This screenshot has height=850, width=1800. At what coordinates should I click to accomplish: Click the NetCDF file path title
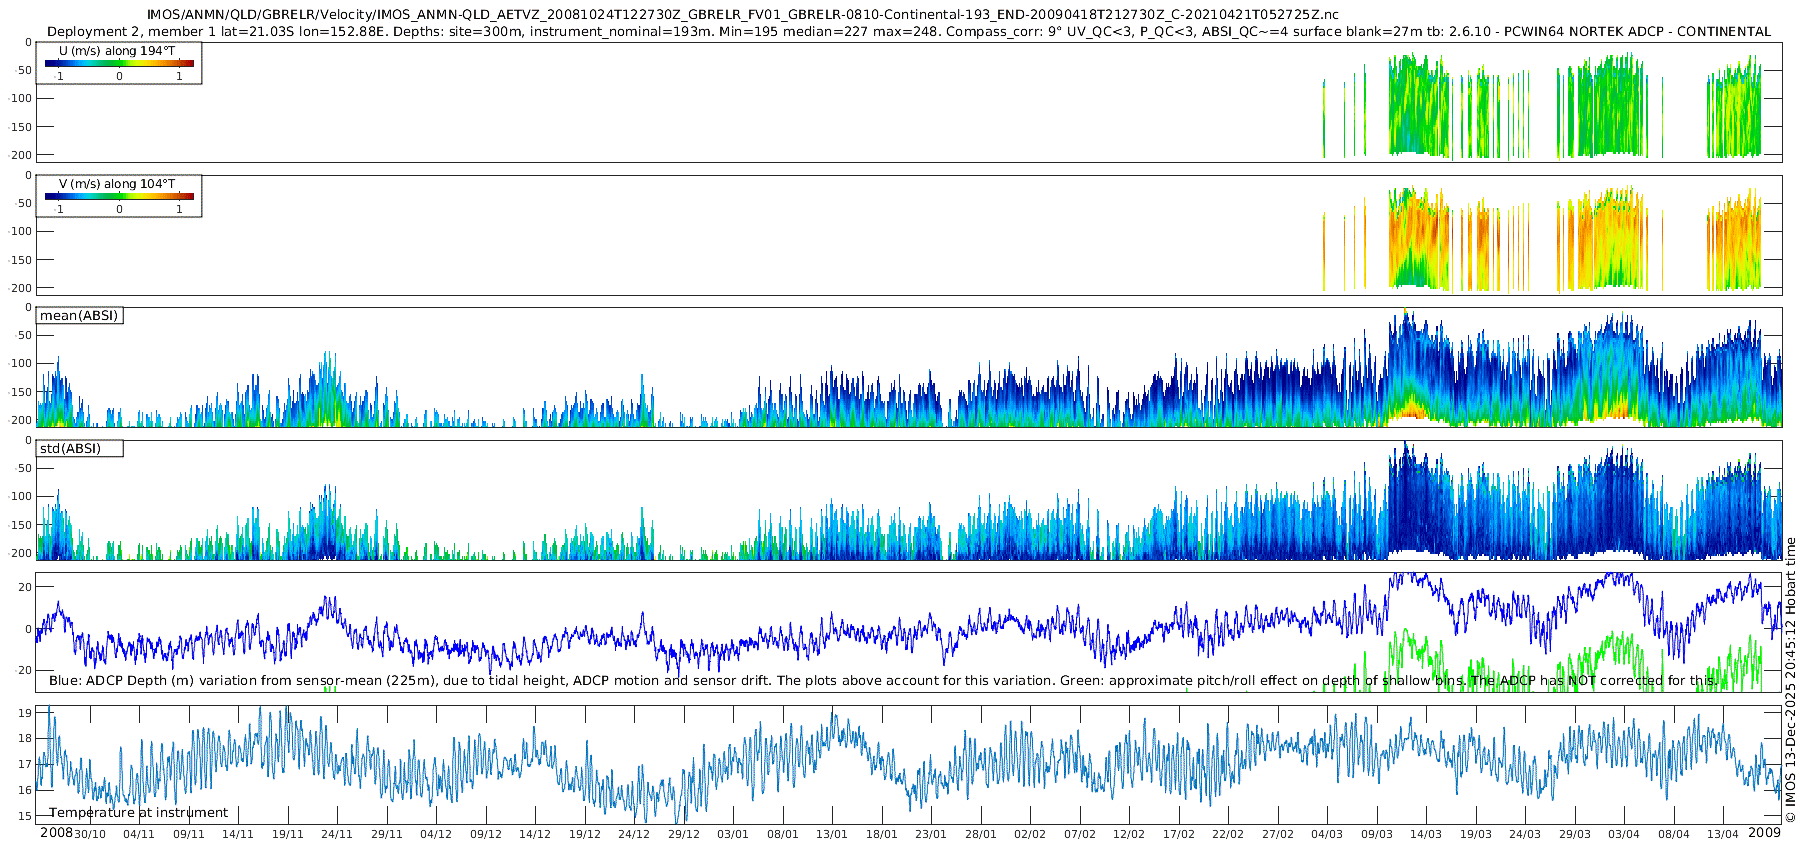pyautogui.click(x=742, y=15)
